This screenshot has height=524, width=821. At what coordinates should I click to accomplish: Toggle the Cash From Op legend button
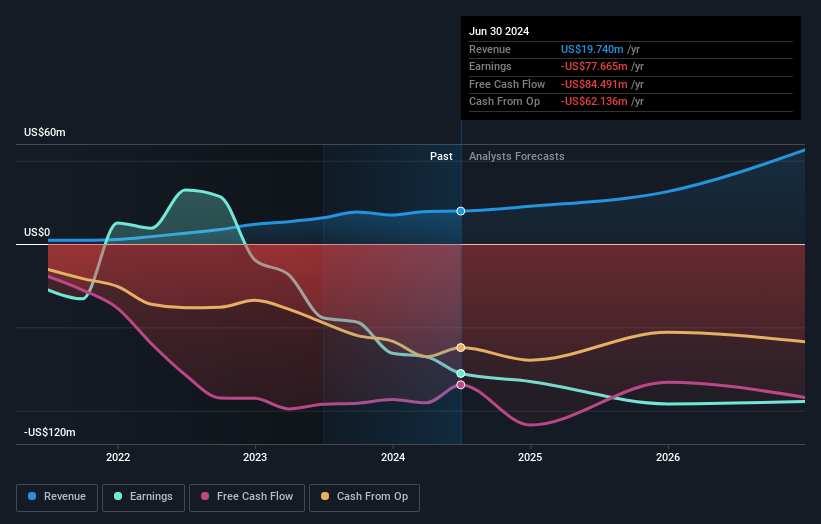364,497
